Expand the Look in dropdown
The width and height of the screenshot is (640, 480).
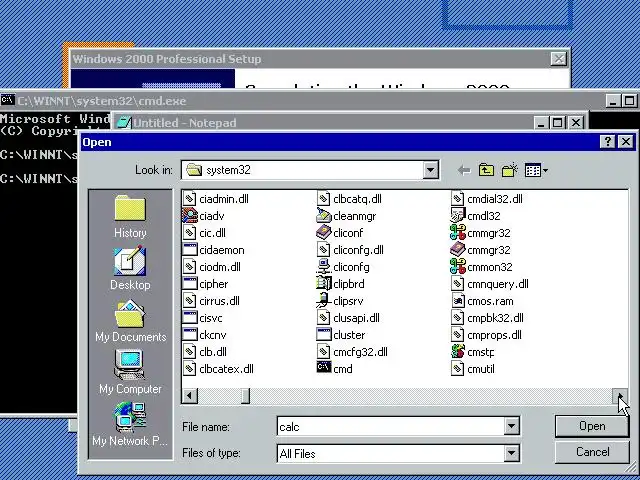pos(430,170)
